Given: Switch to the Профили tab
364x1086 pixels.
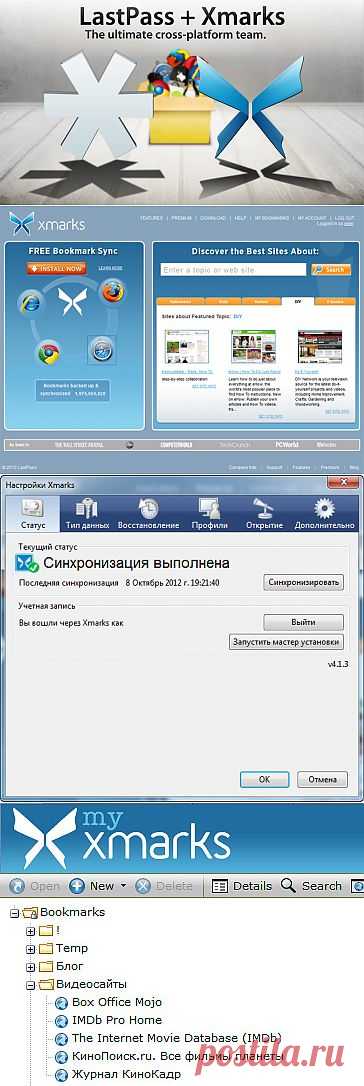Looking at the screenshot, I should coord(210,513).
